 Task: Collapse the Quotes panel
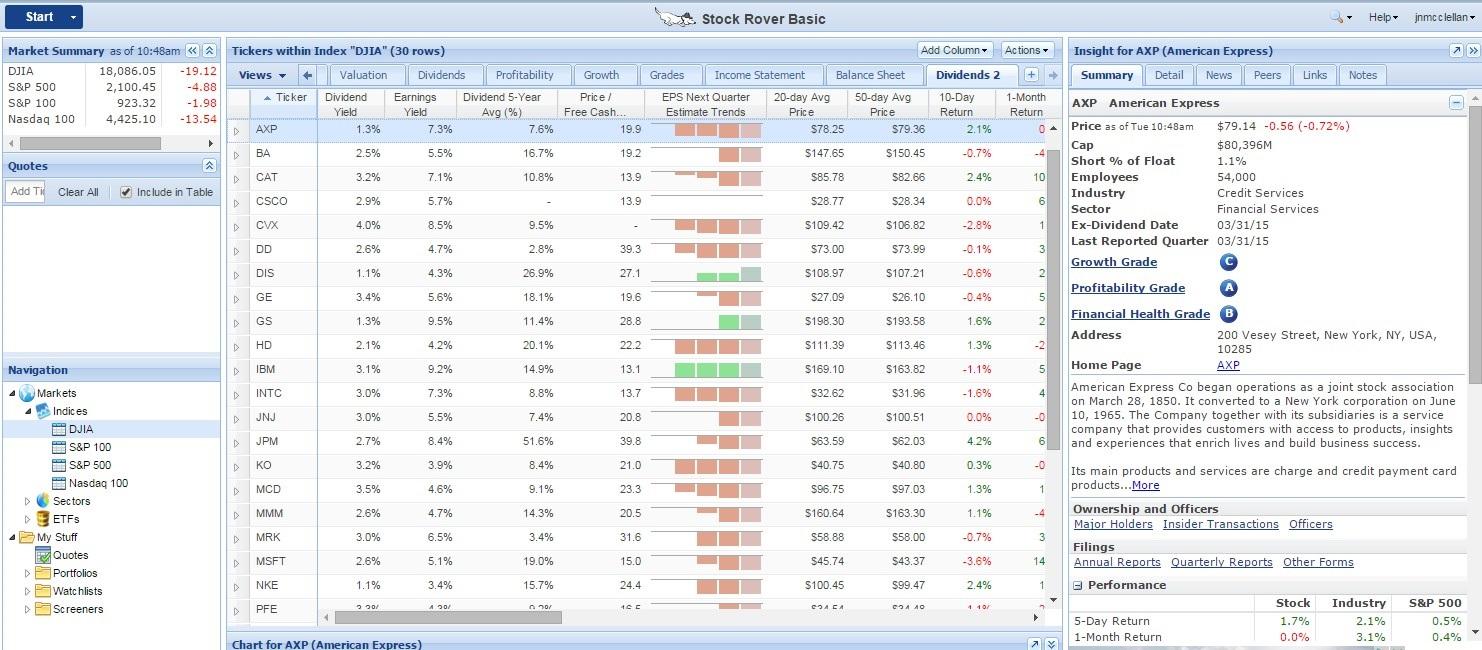pyautogui.click(x=209, y=166)
